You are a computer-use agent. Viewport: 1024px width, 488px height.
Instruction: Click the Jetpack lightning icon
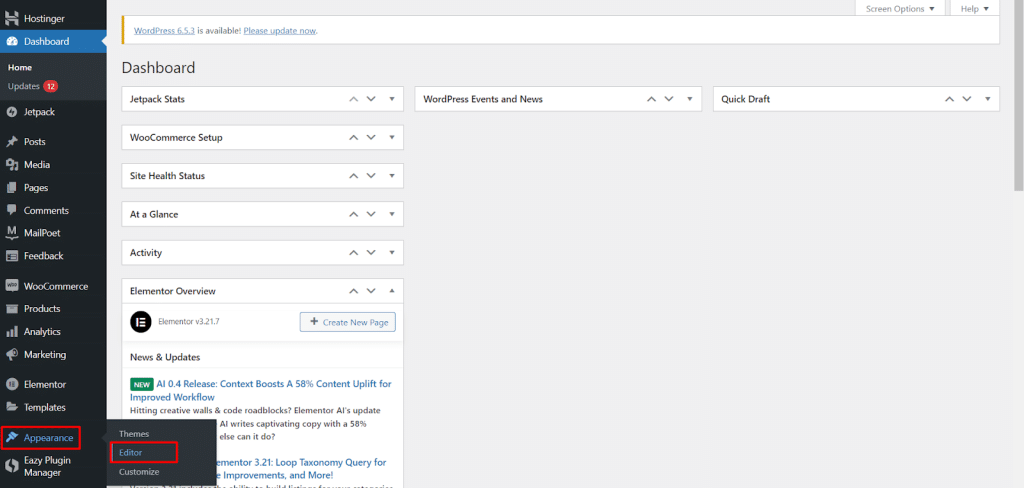point(12,112)
